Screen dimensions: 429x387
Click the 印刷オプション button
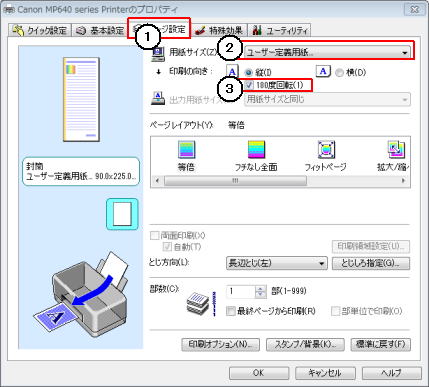coord(220,344)
